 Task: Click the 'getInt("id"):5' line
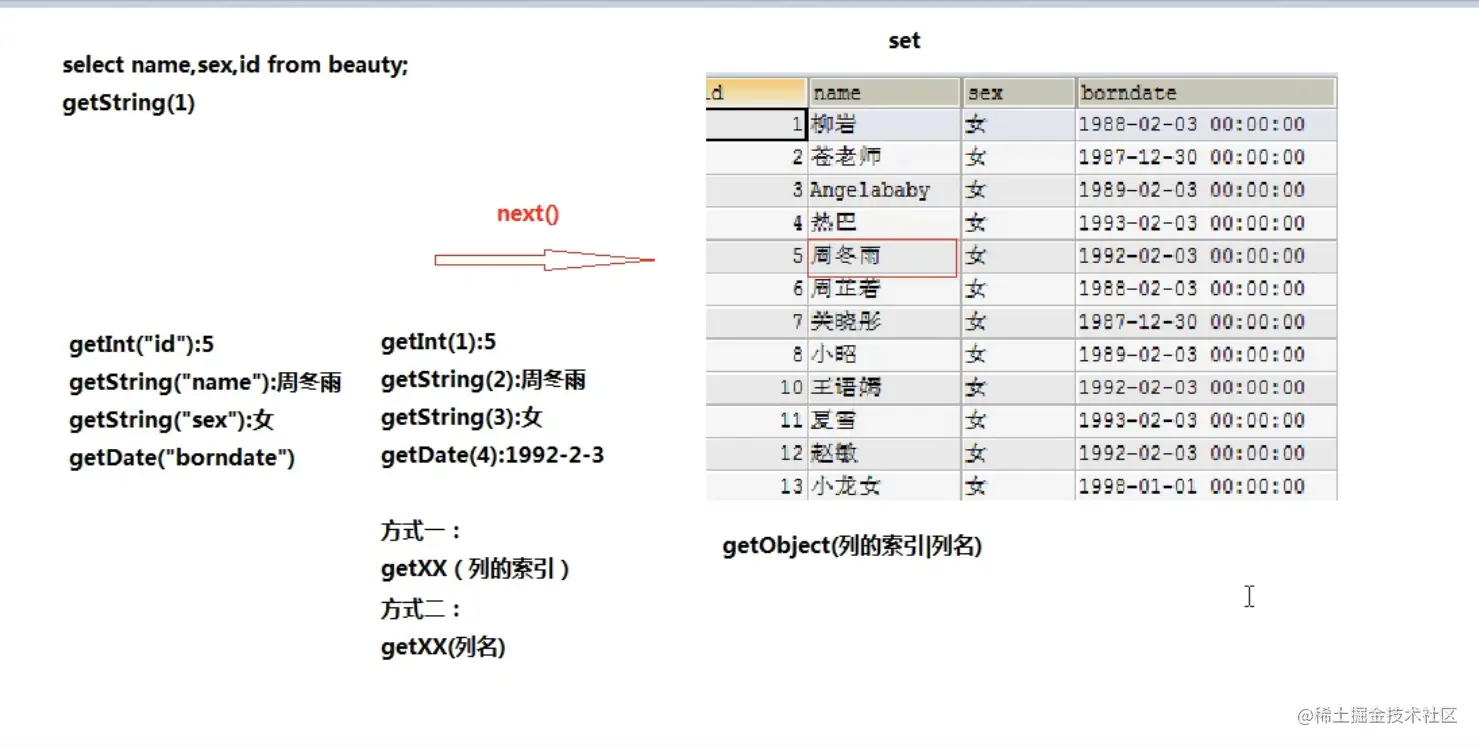[x=141, y=345]
